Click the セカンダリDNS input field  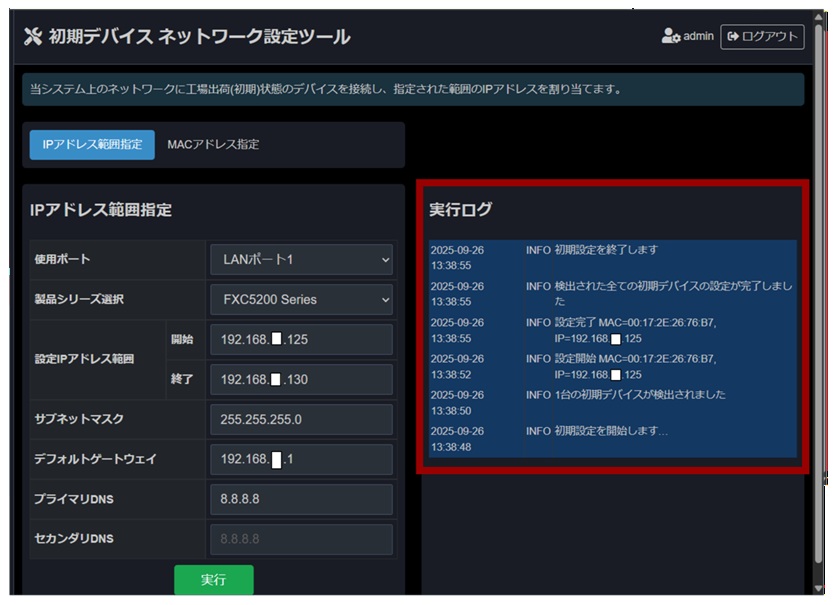(x=302, y=539)
